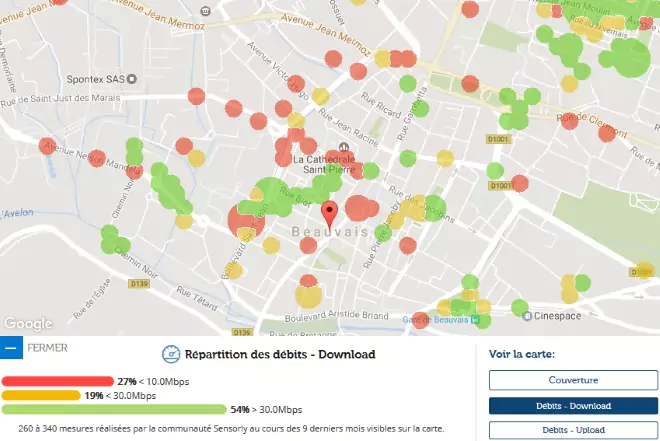The width and height of the screenshot is (660, 441).
Task: Open the Google logo link on the map
Action: 27,324
